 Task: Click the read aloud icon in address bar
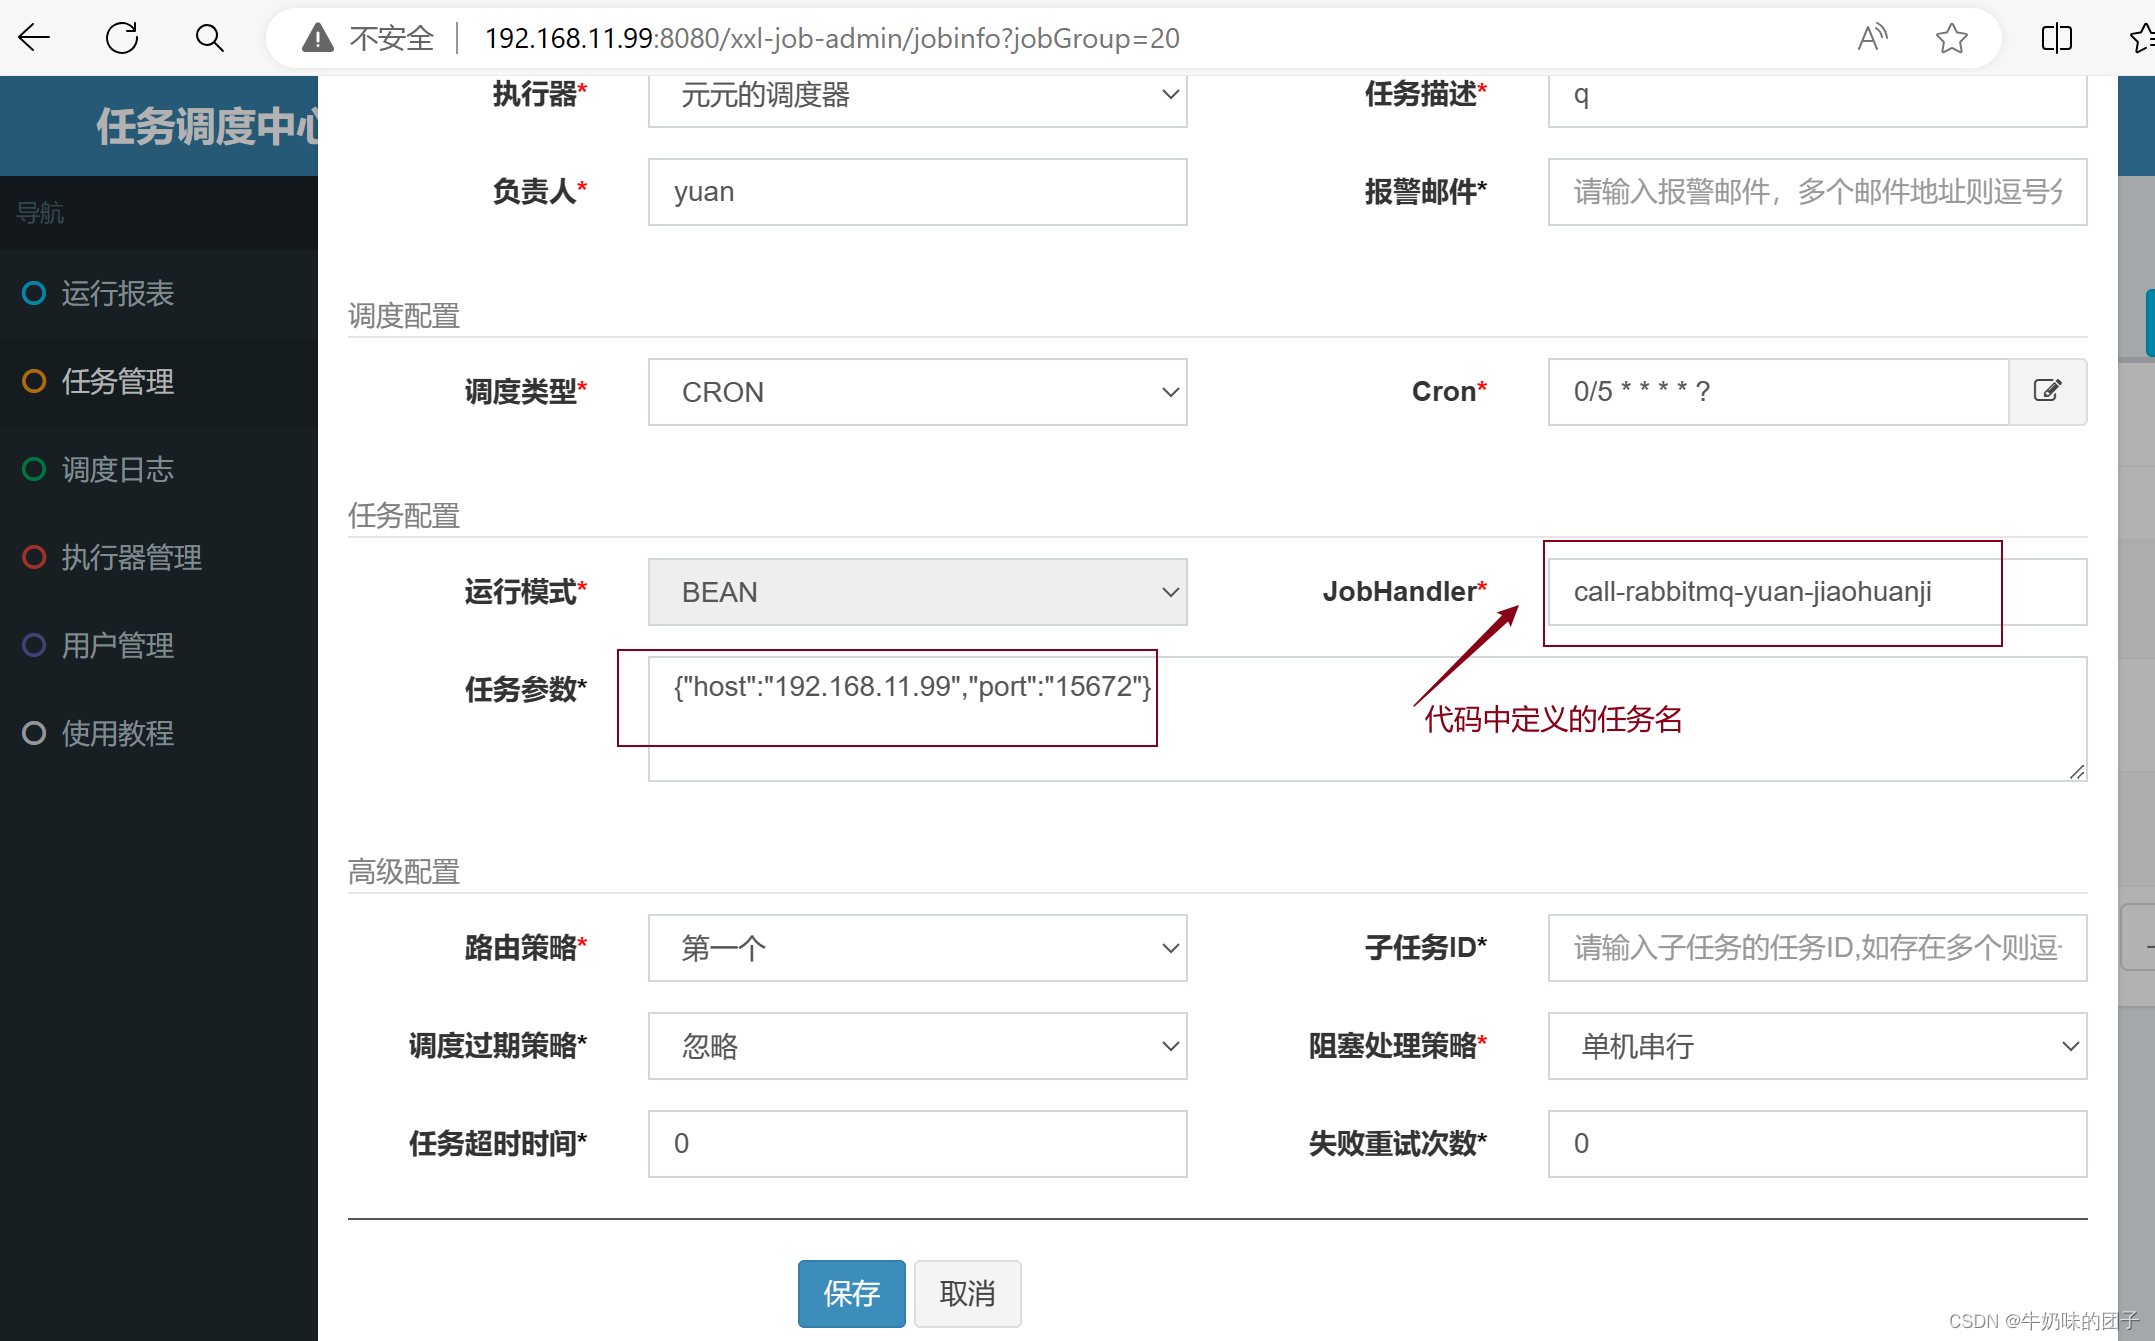coord(1871,38)
